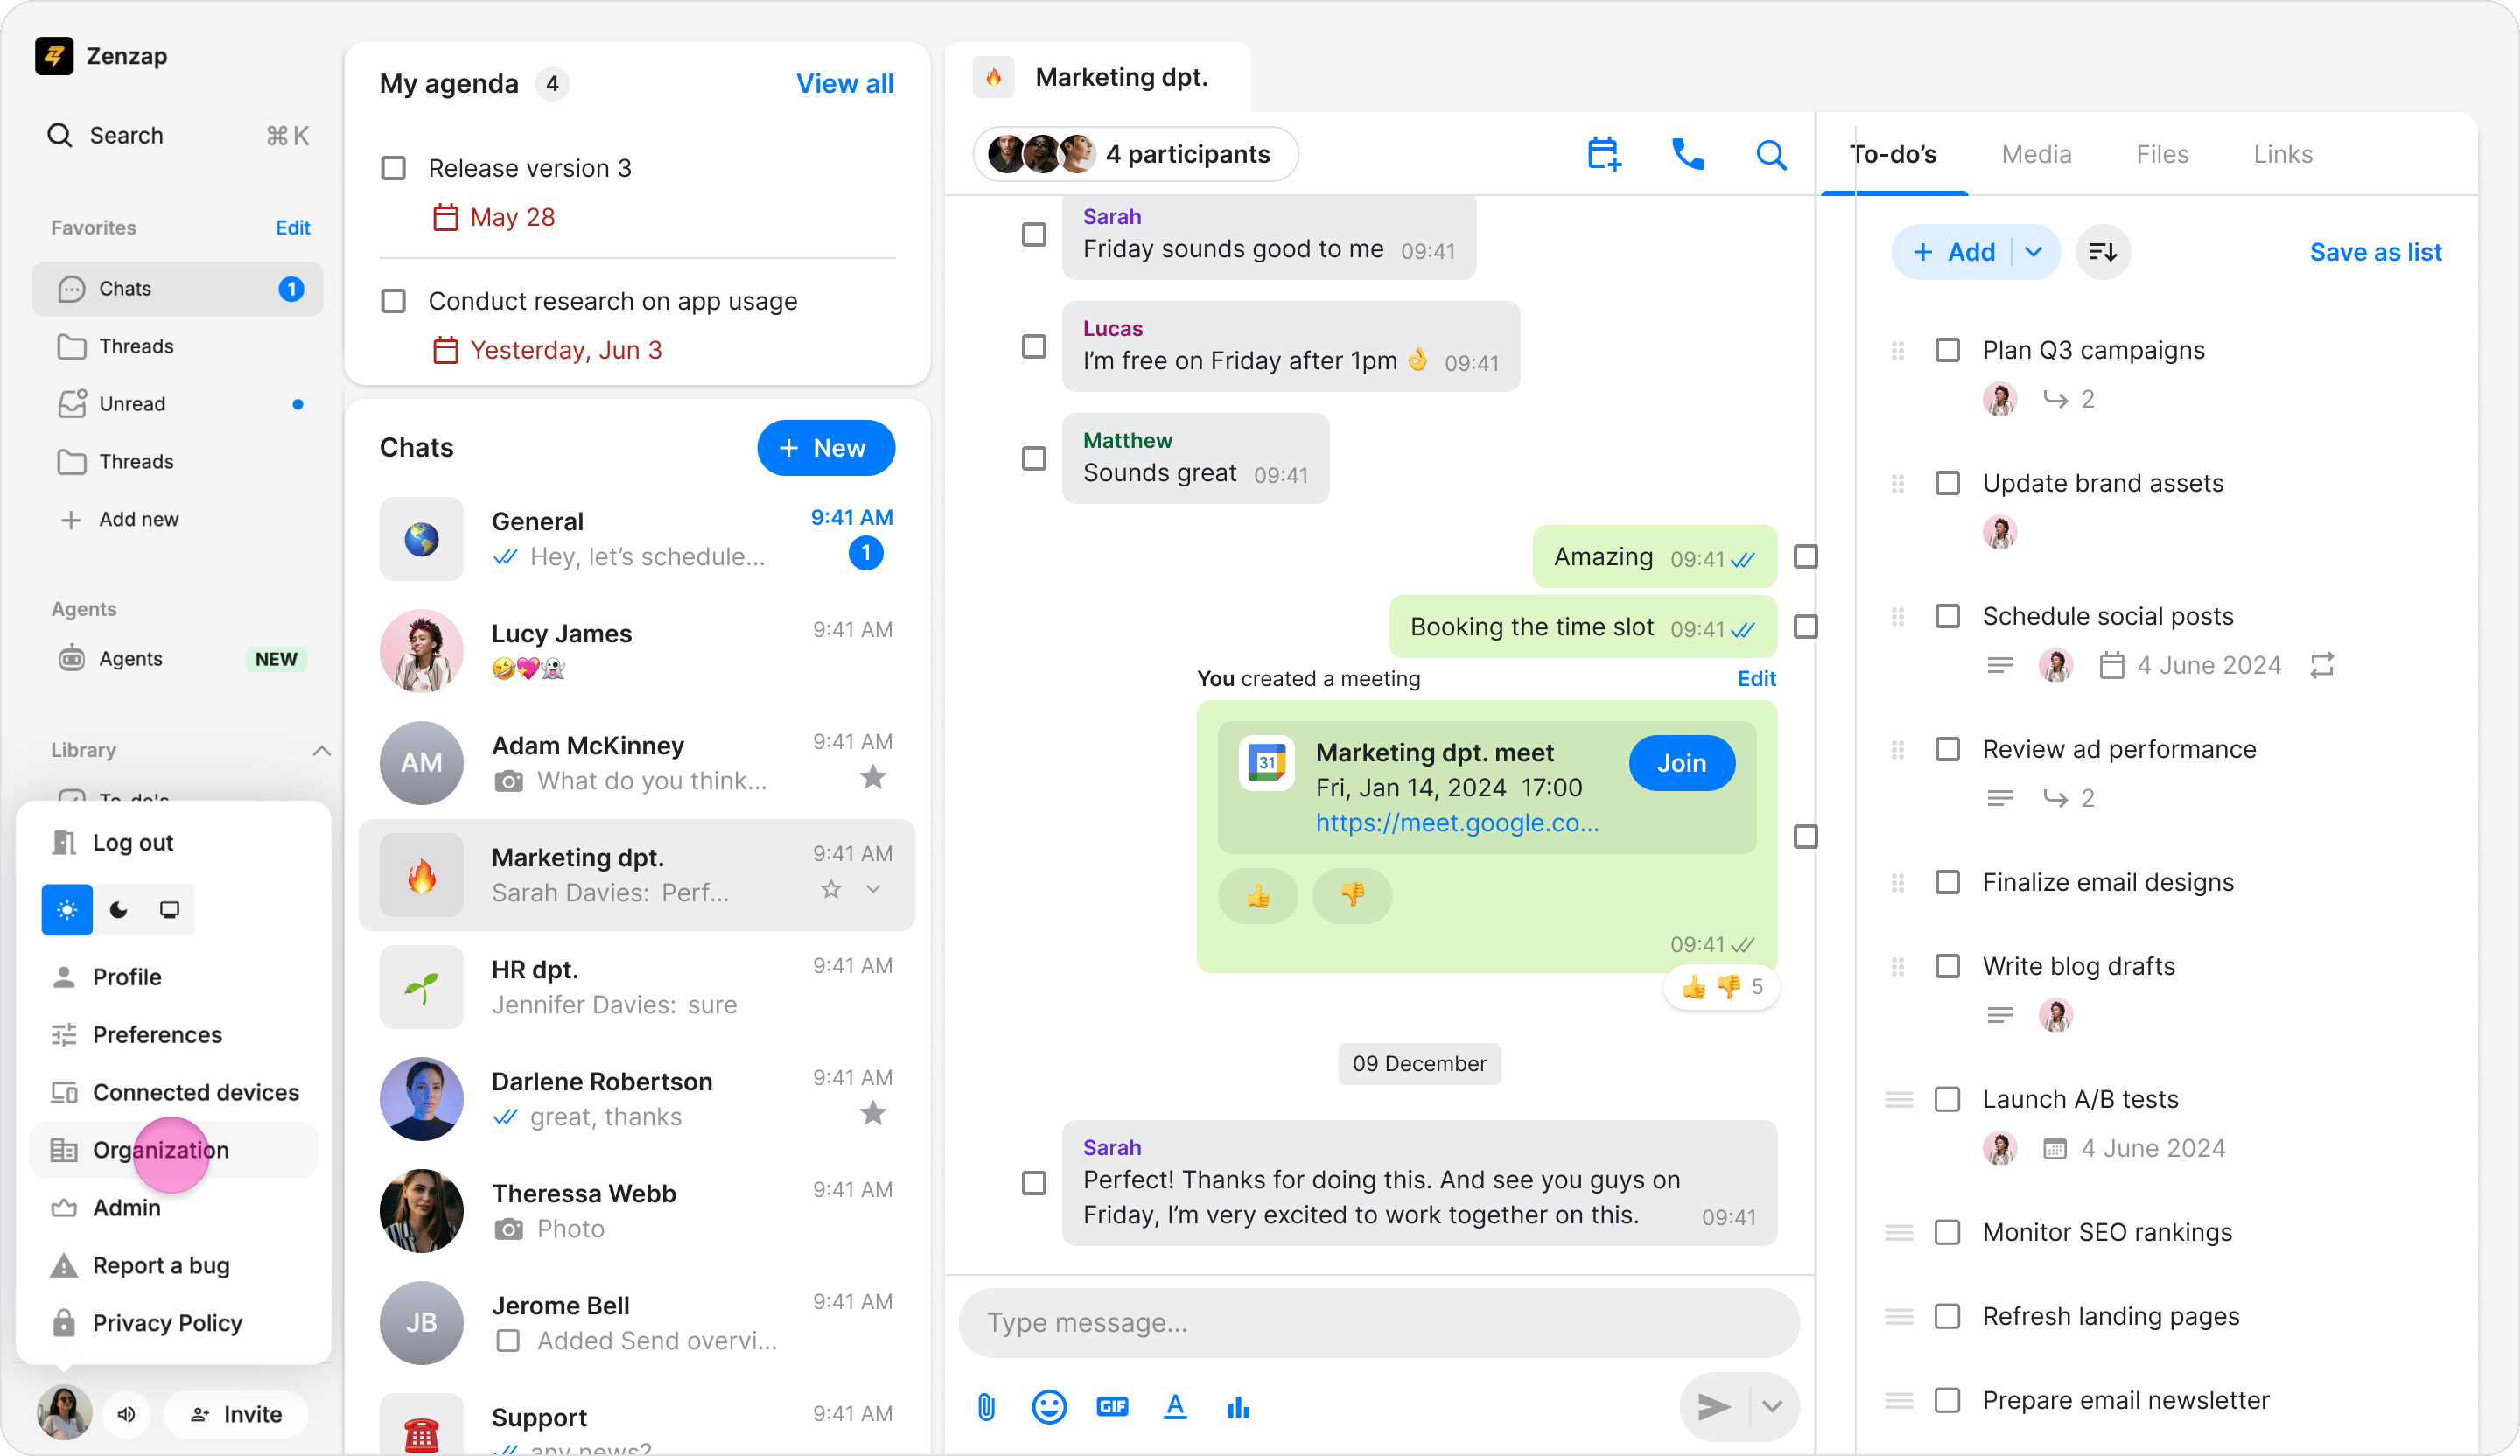Open Google Calendar icon in meeting card

(1267, 763)
